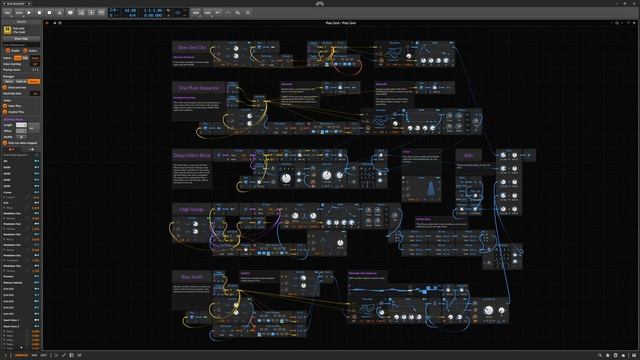Start playback with the transport Play button

pos(29,13)
